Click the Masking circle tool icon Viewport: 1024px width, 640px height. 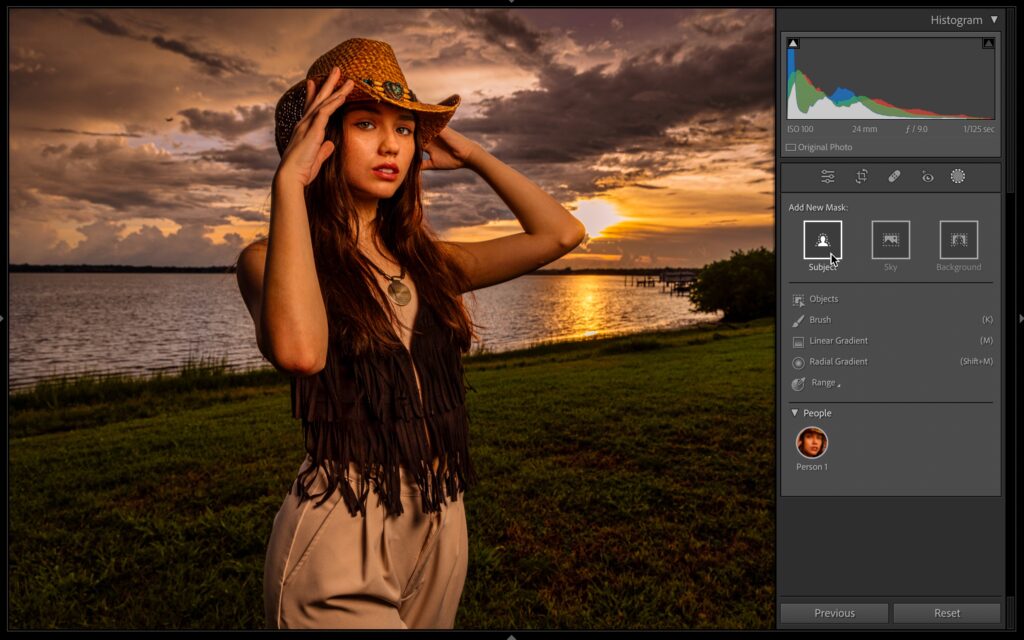point(957,177)
